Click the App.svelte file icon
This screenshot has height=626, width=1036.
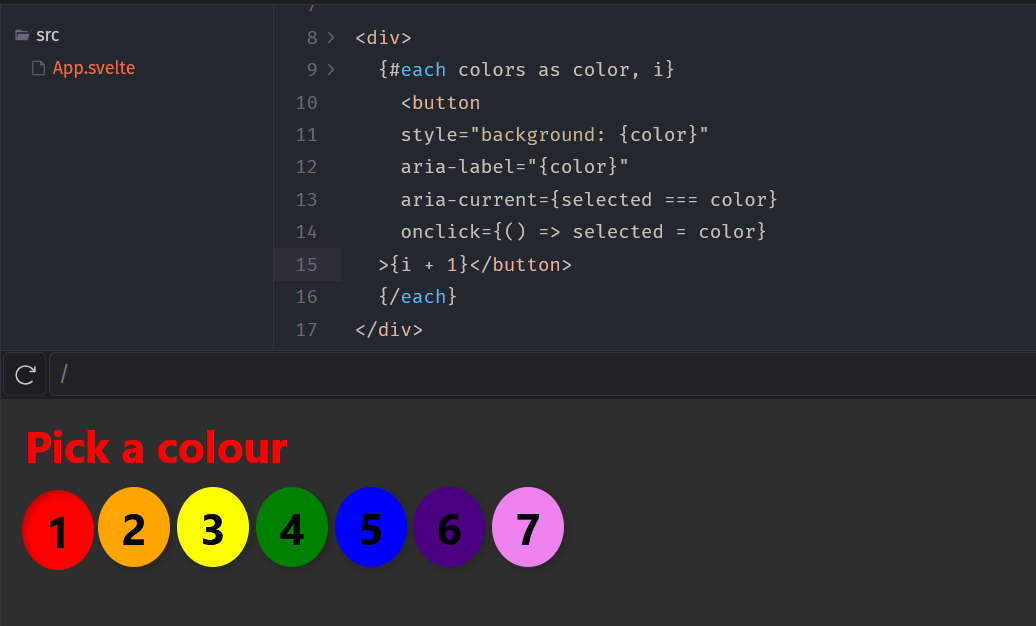pos(38,68)
